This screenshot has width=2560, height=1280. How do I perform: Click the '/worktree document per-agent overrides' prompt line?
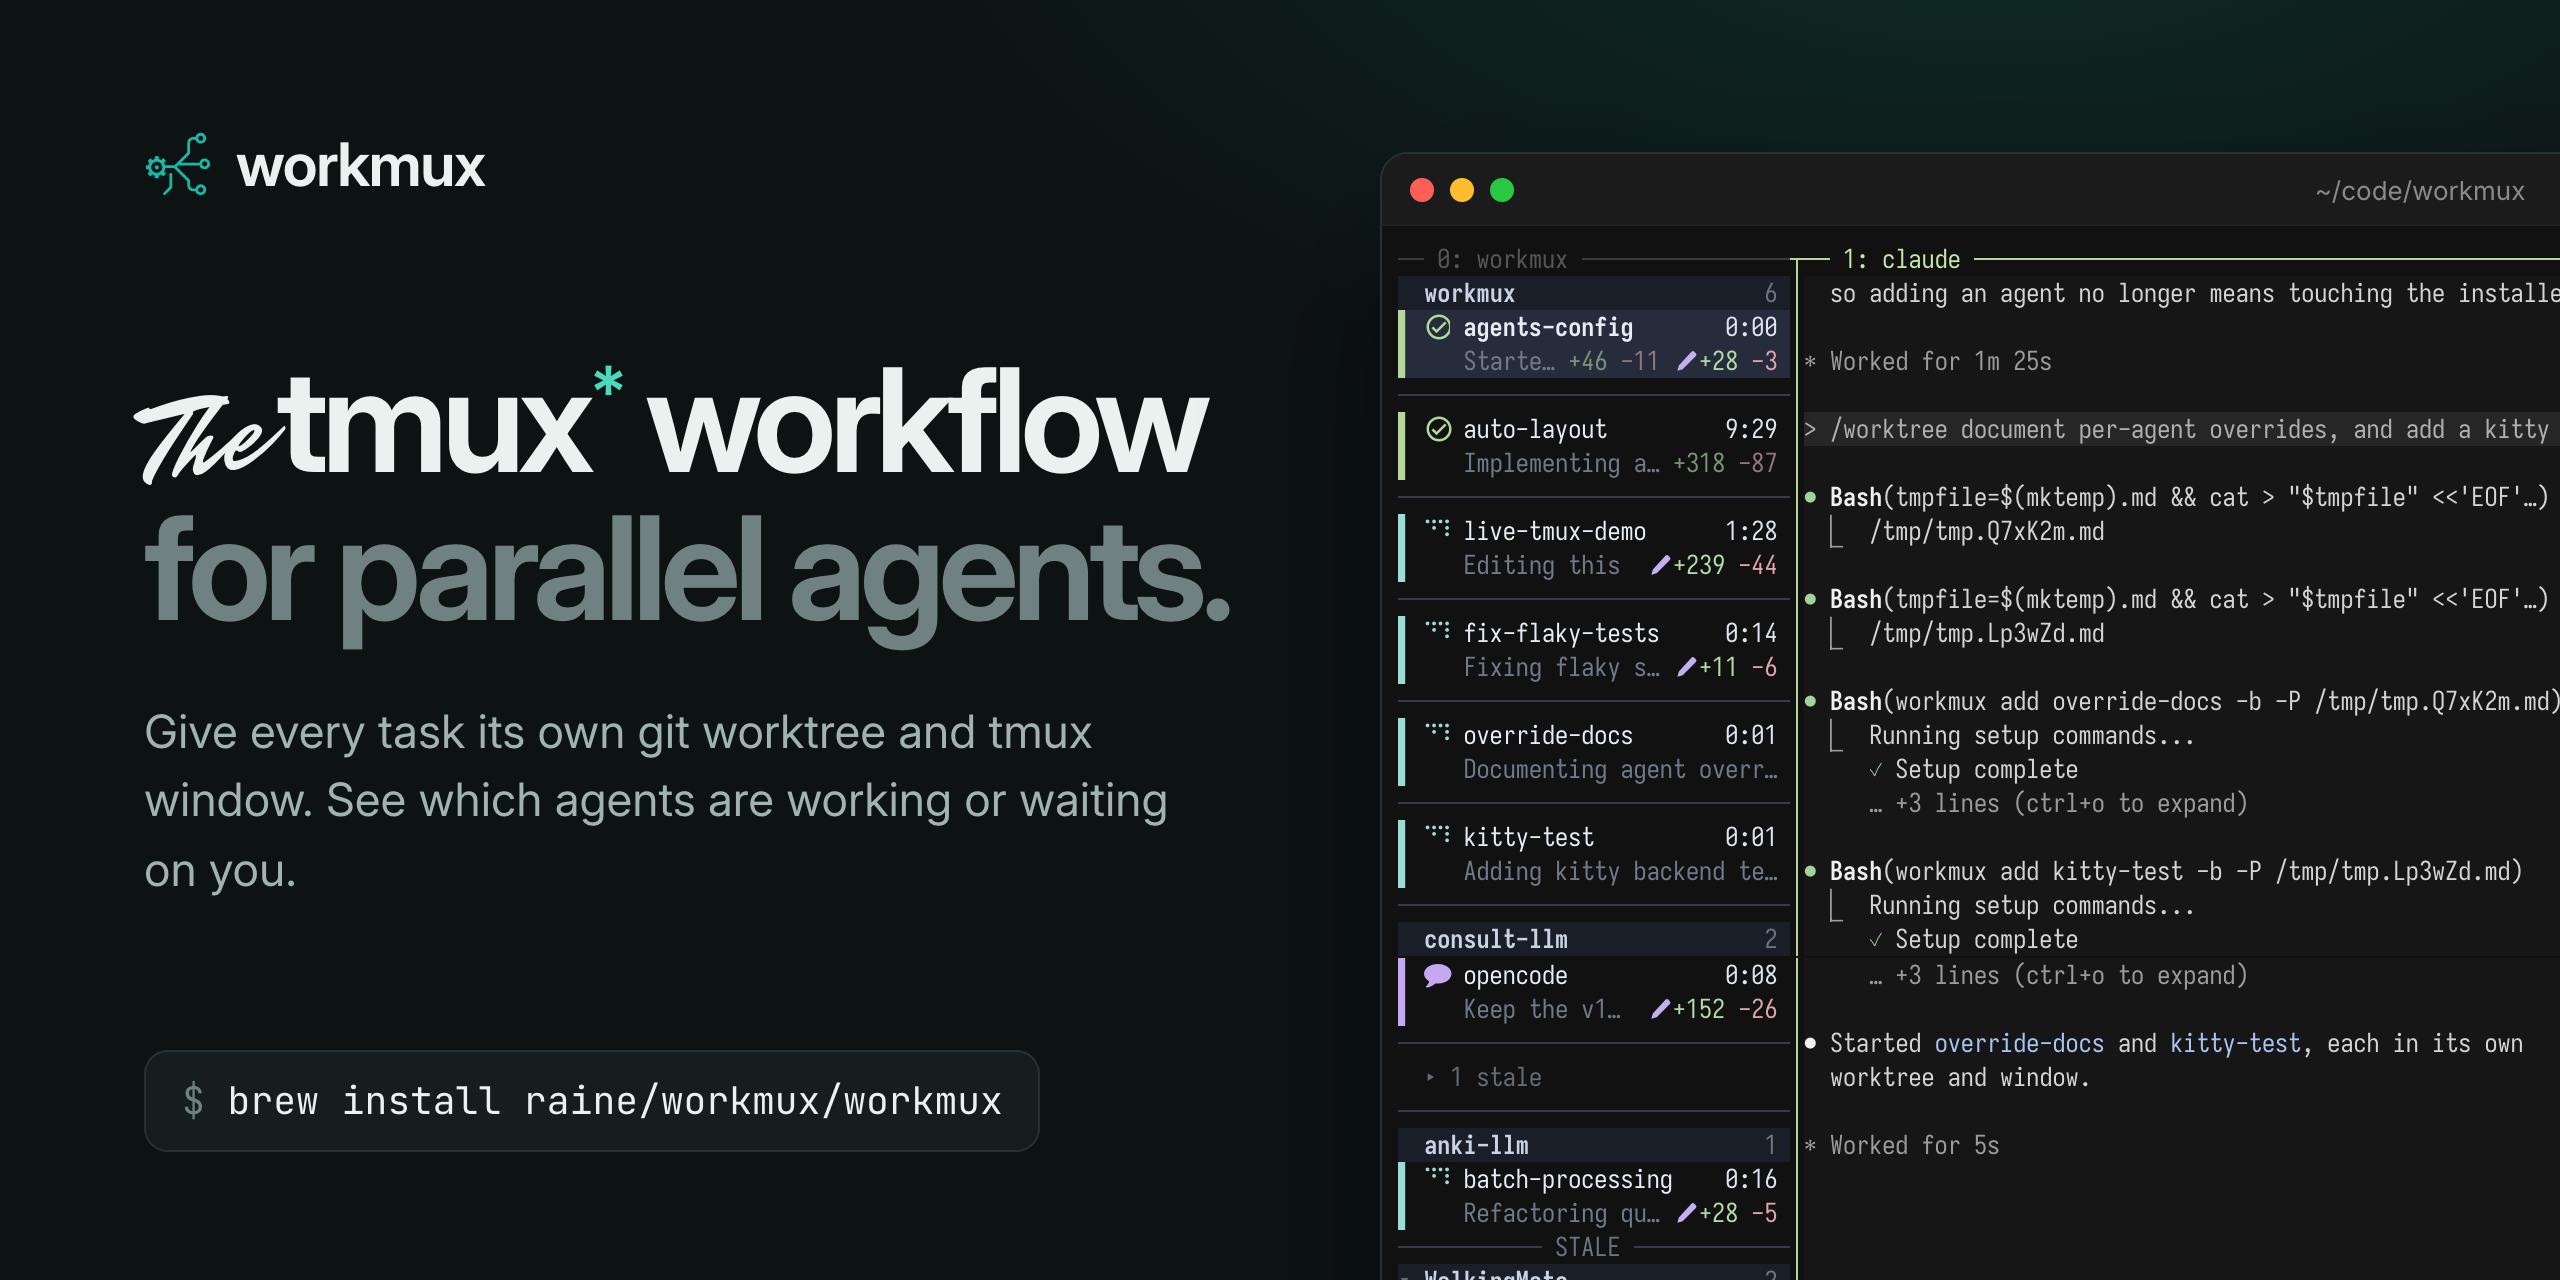2180,429
